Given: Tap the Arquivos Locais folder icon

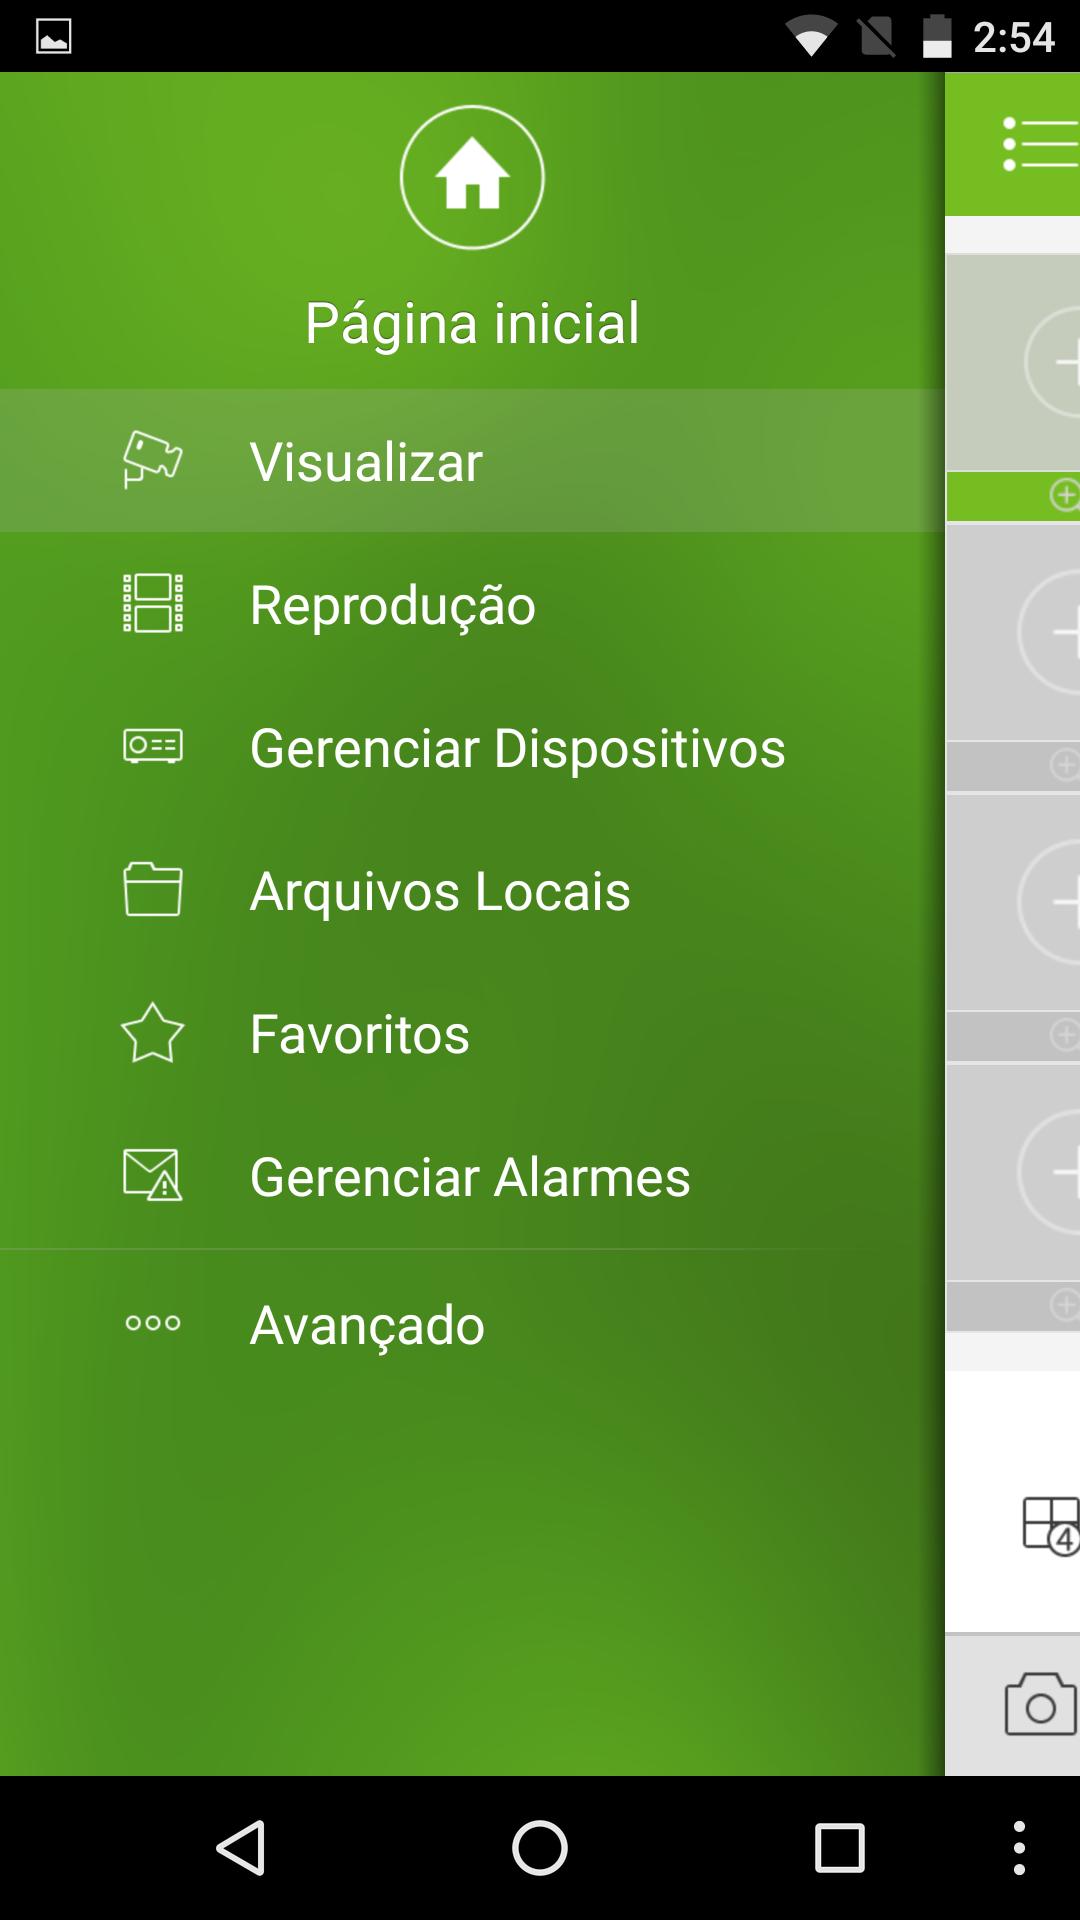Looking at the screenshot, I should pyautogui.click(x=152, y=889).
